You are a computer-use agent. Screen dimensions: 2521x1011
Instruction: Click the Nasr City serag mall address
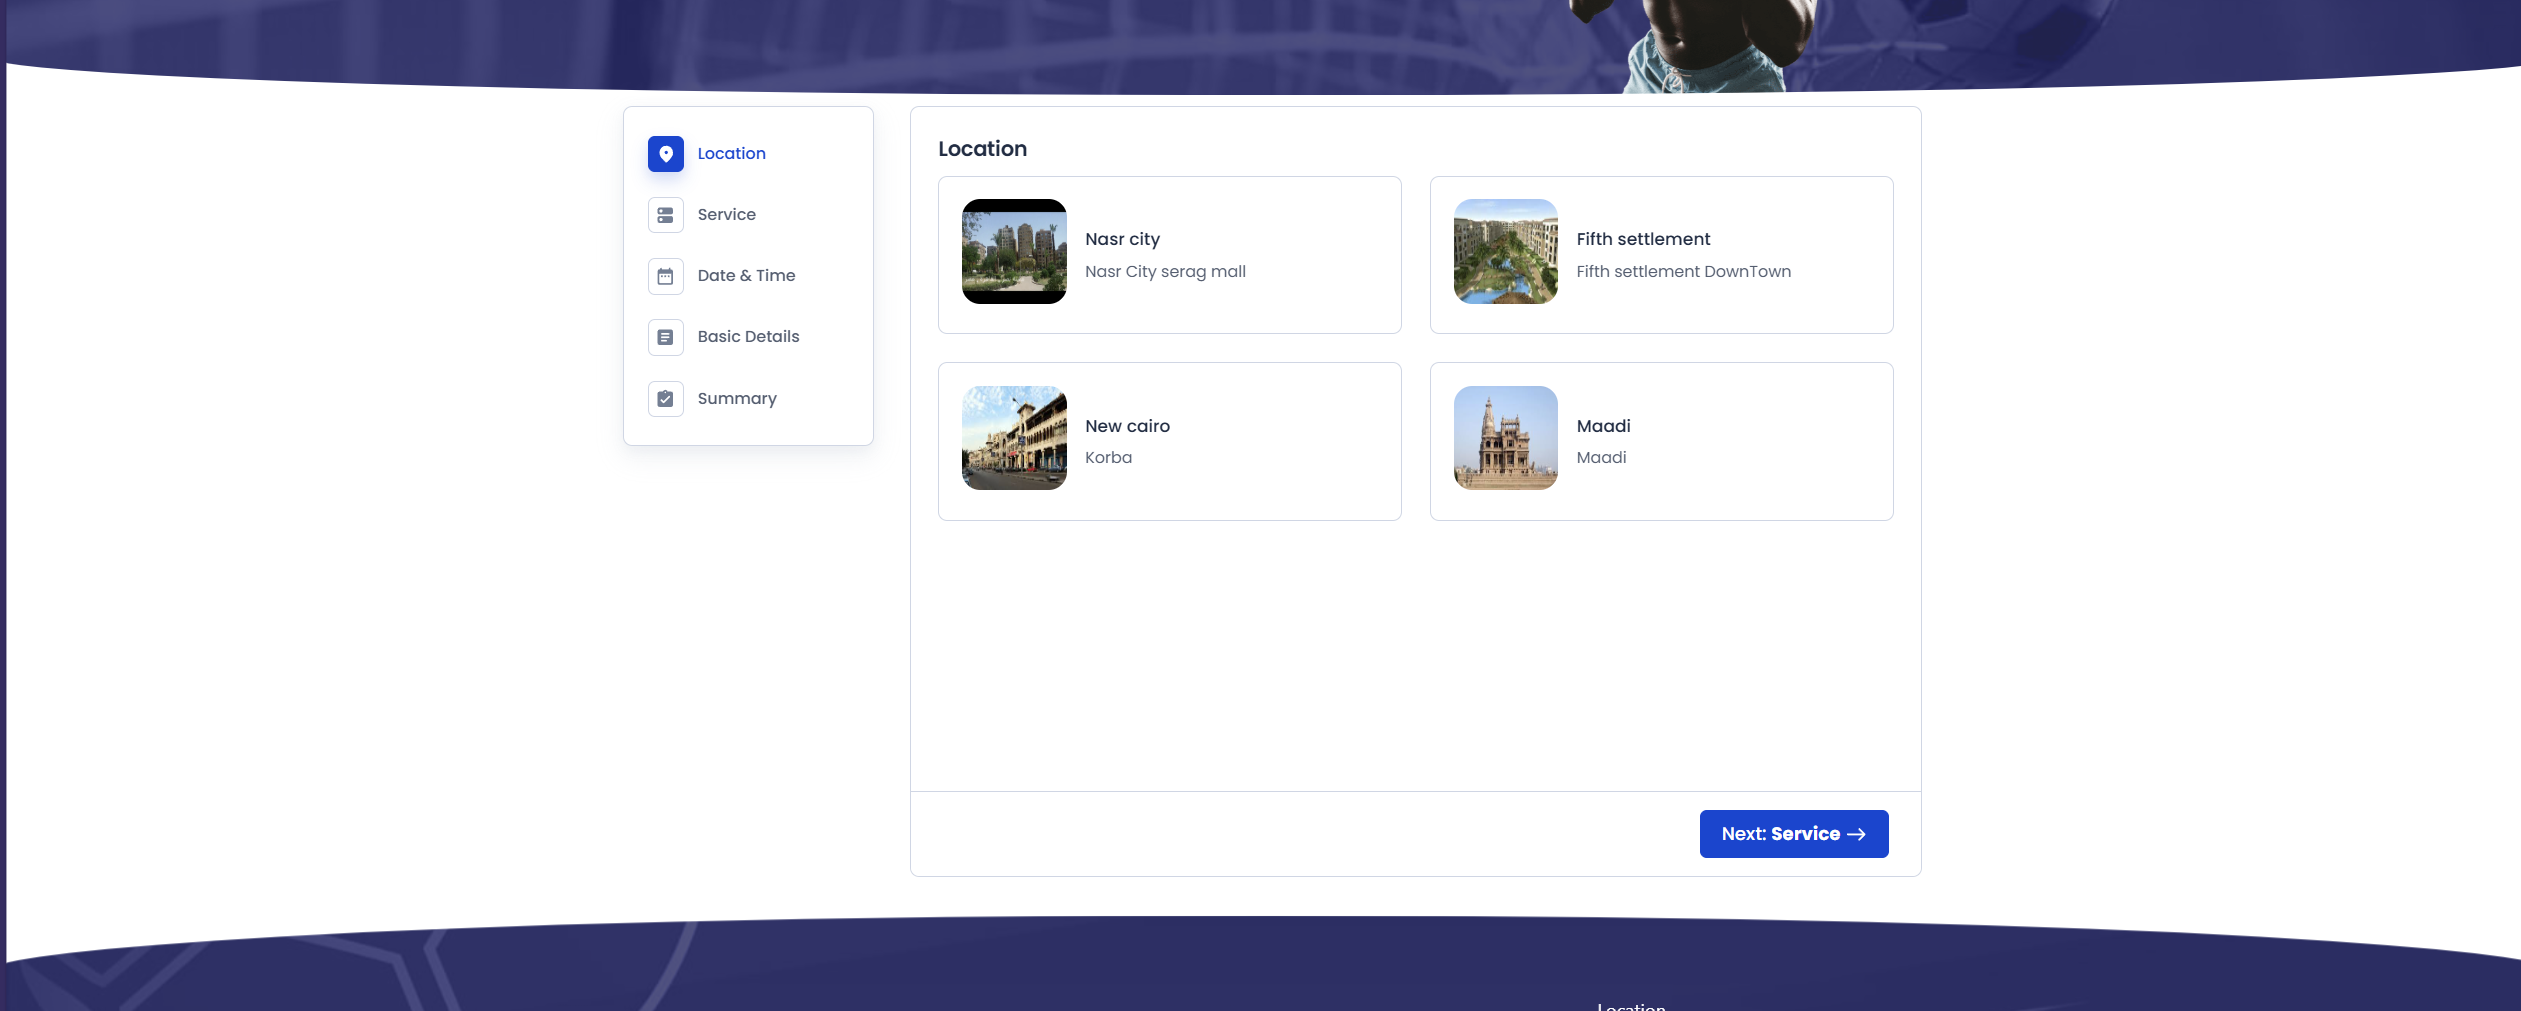coord(1165,272)
